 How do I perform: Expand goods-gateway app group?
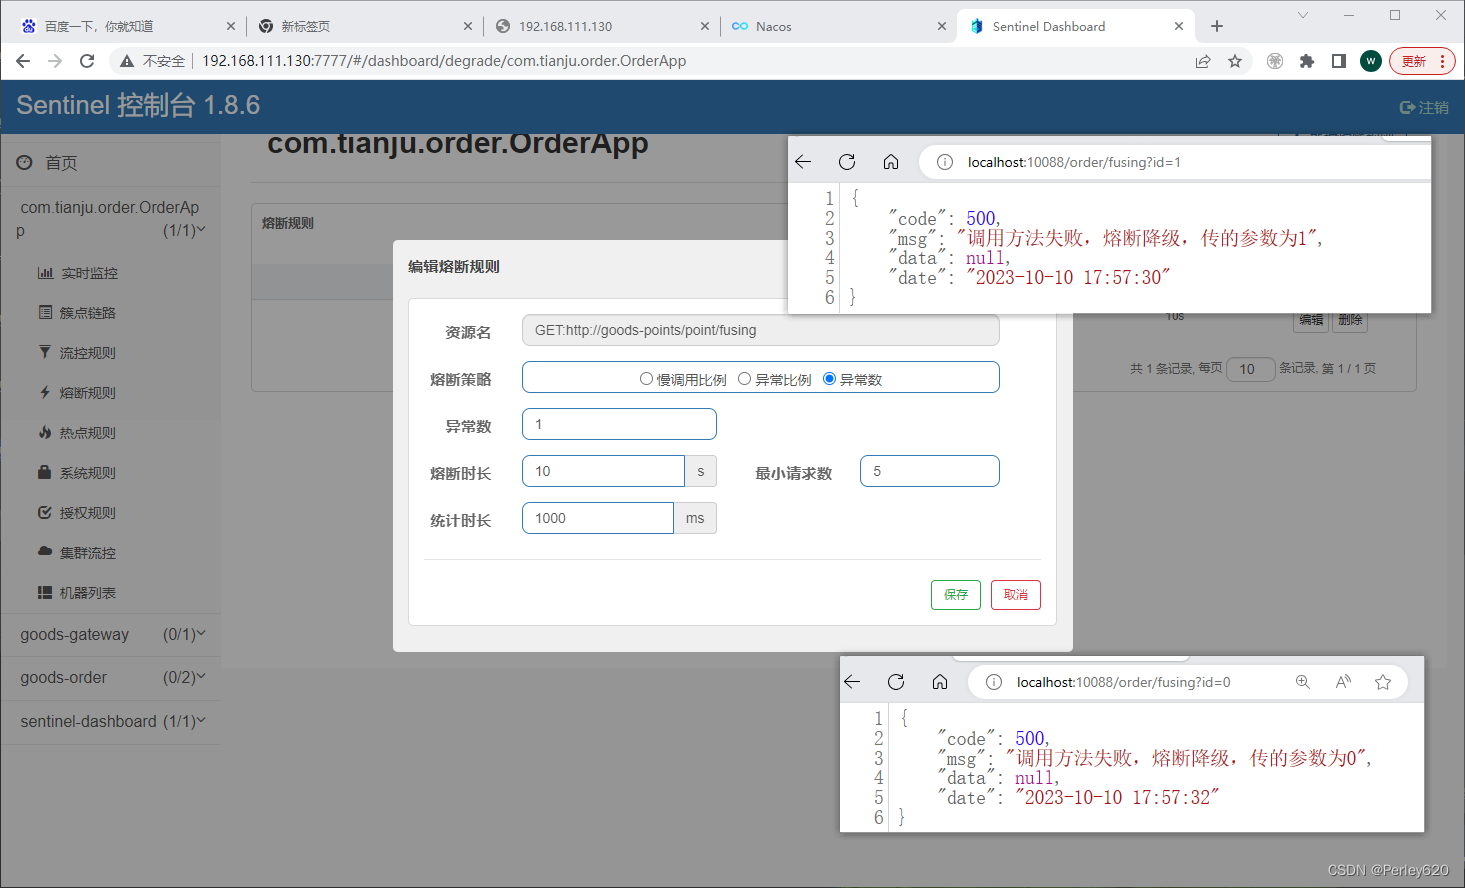[110, 635]
